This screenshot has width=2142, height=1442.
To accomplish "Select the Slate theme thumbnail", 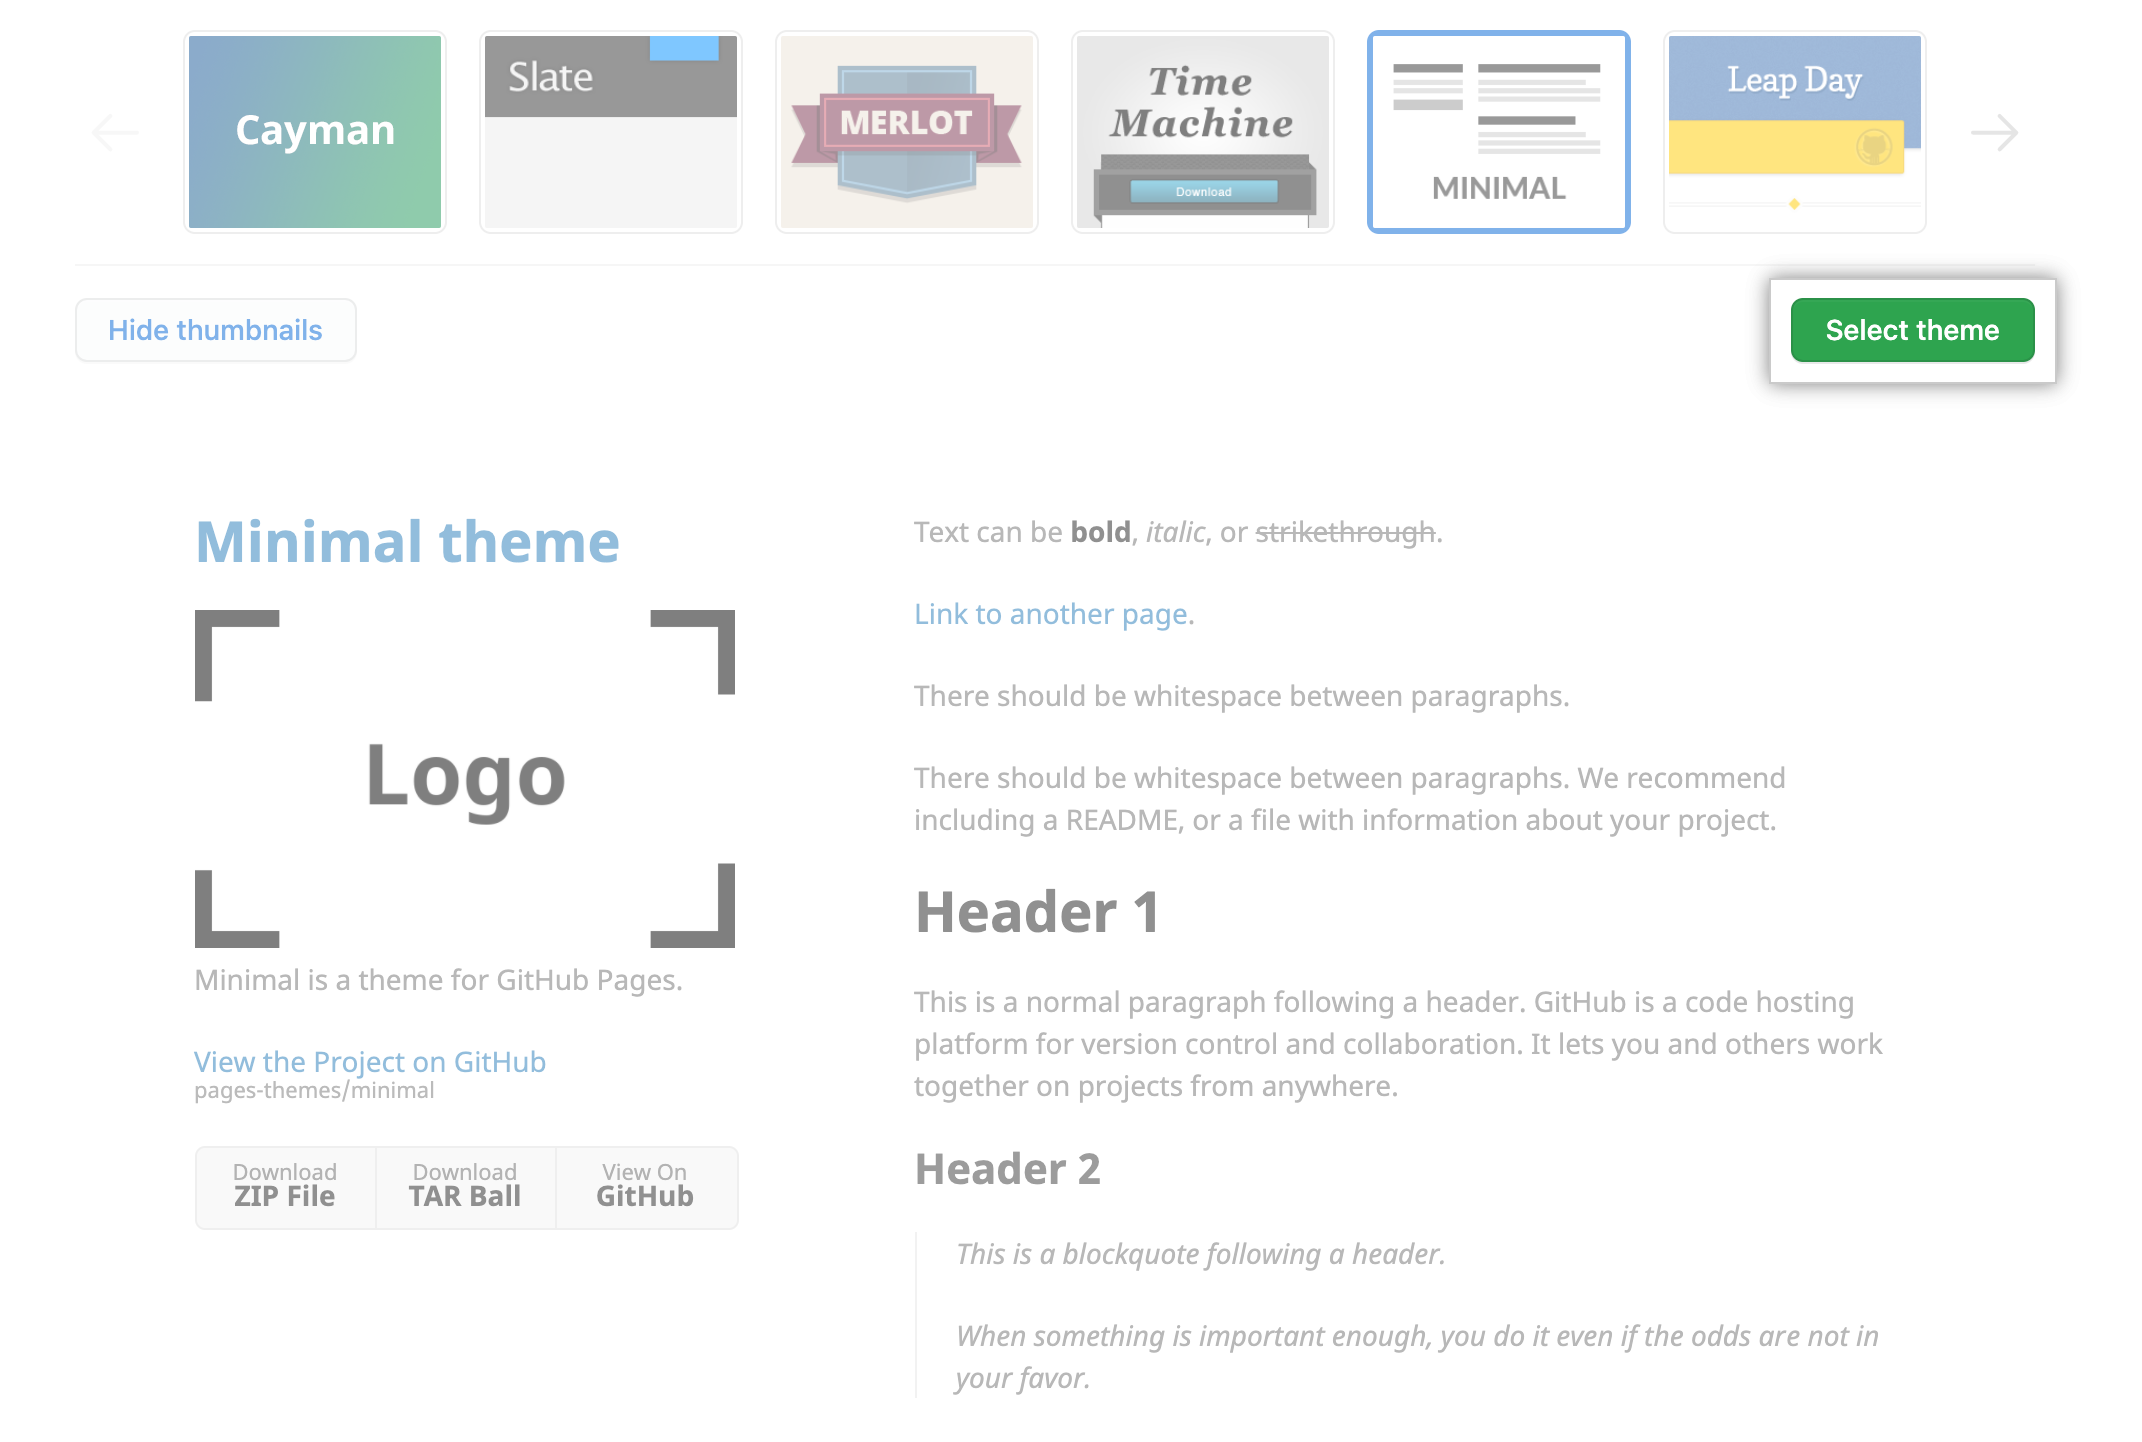I will [608, 130].
